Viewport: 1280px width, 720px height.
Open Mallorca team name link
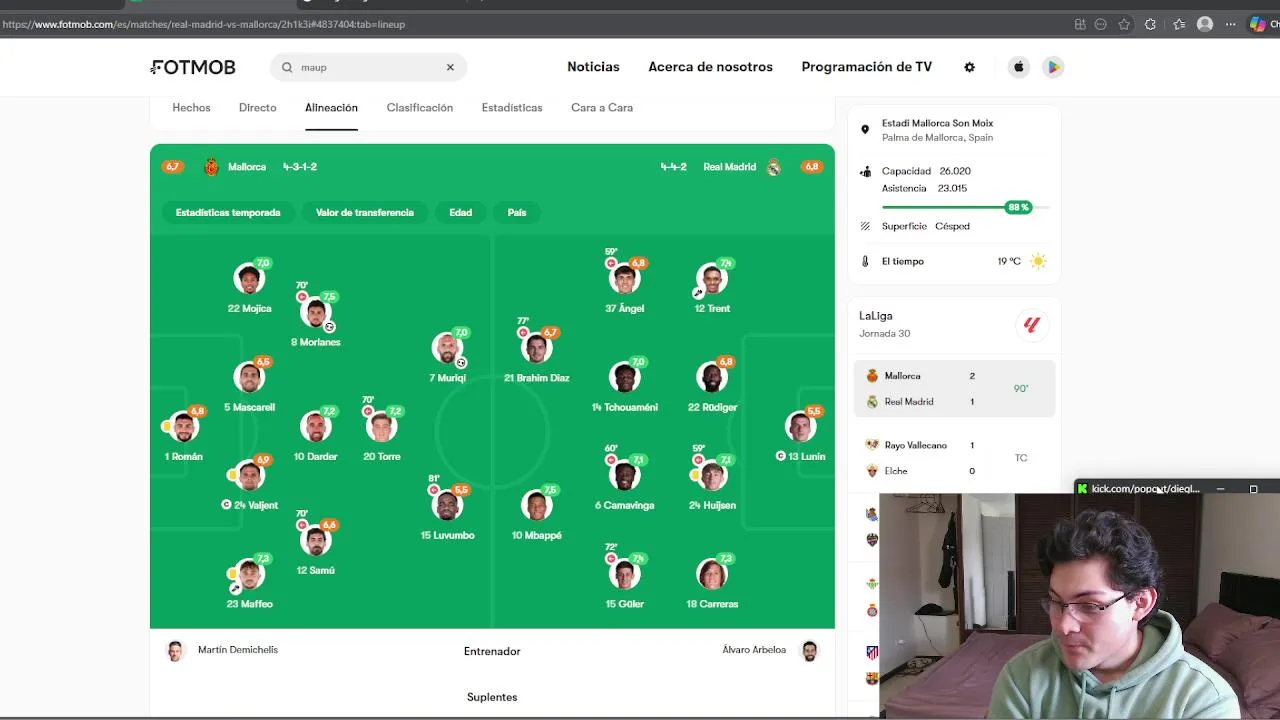pyautogui.click(x=247, y=167)
